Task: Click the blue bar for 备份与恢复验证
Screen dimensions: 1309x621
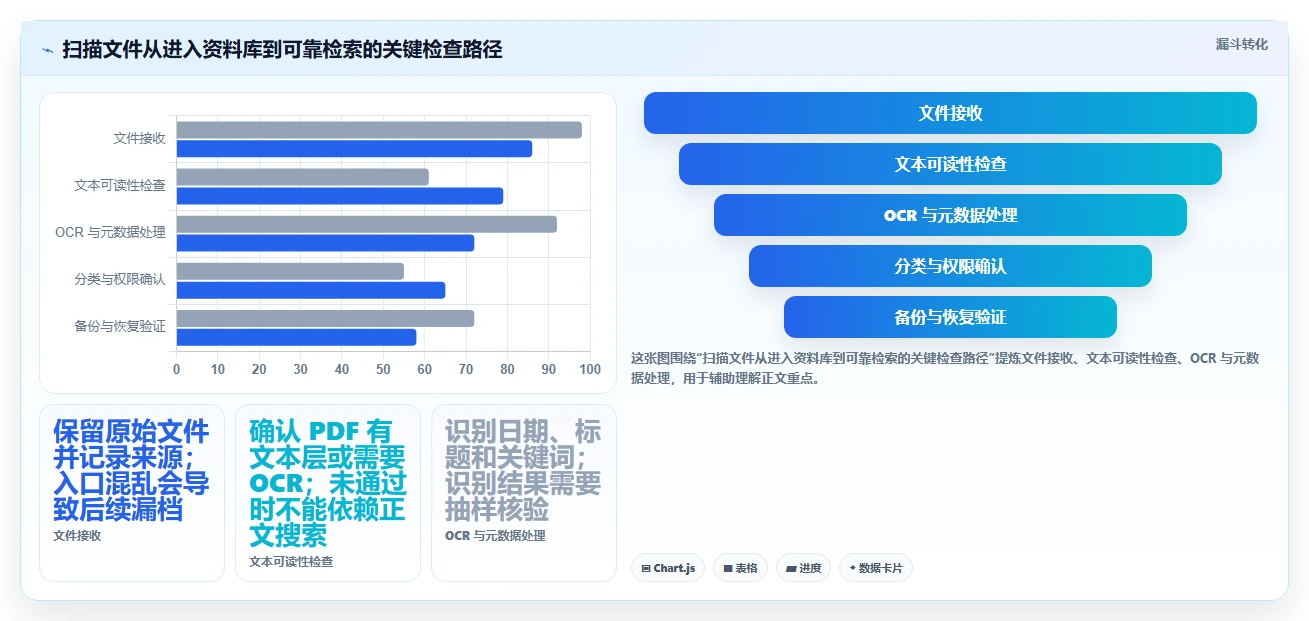Action: [x=297, y=337]
